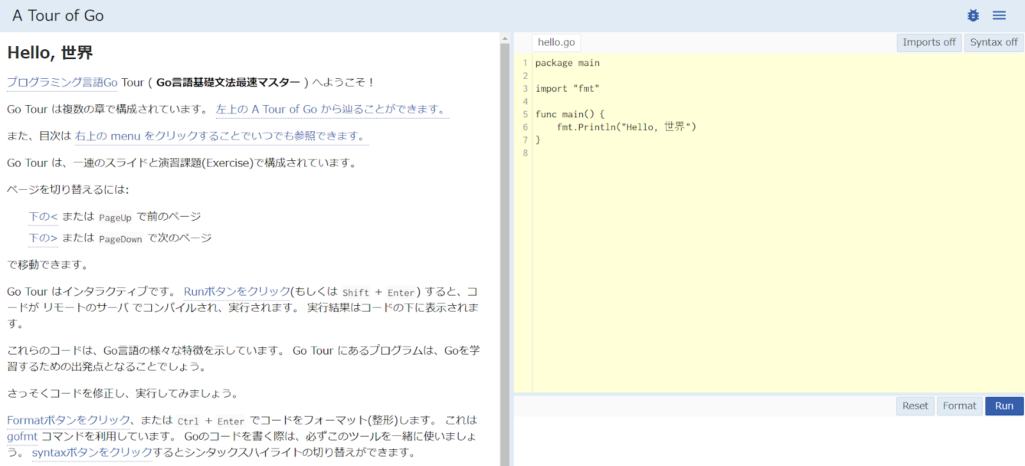Place cursor in fmt.Println line
The height and width of the screenshot is (466, 1025).
point(626,127)
